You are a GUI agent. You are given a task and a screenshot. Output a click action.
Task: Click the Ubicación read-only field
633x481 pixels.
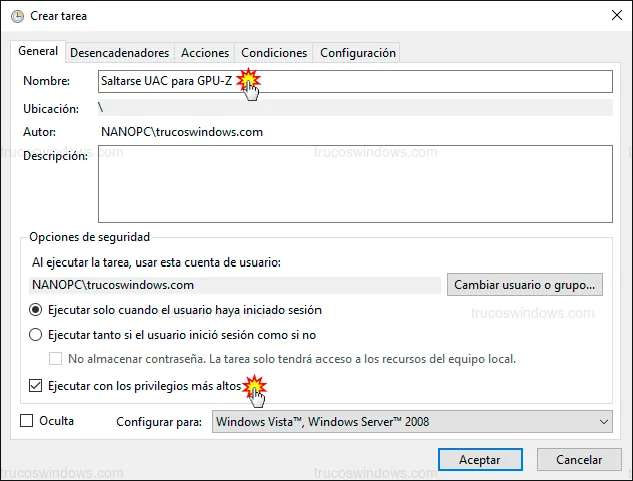coord(355,106)
